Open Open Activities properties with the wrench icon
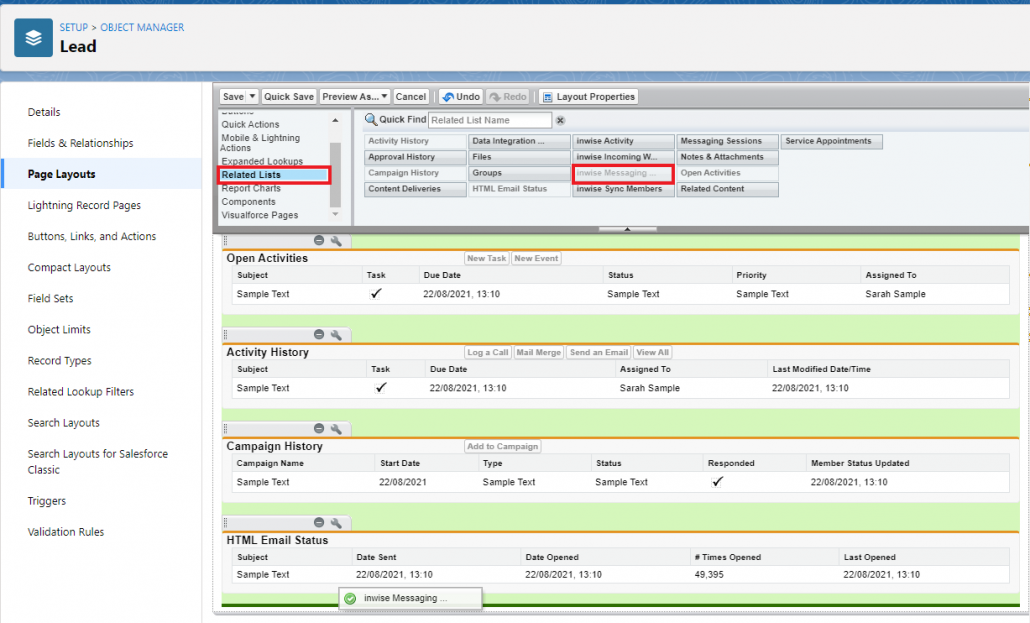The width and height of the screenshot is (1030, 623). (x=336, y=242)
